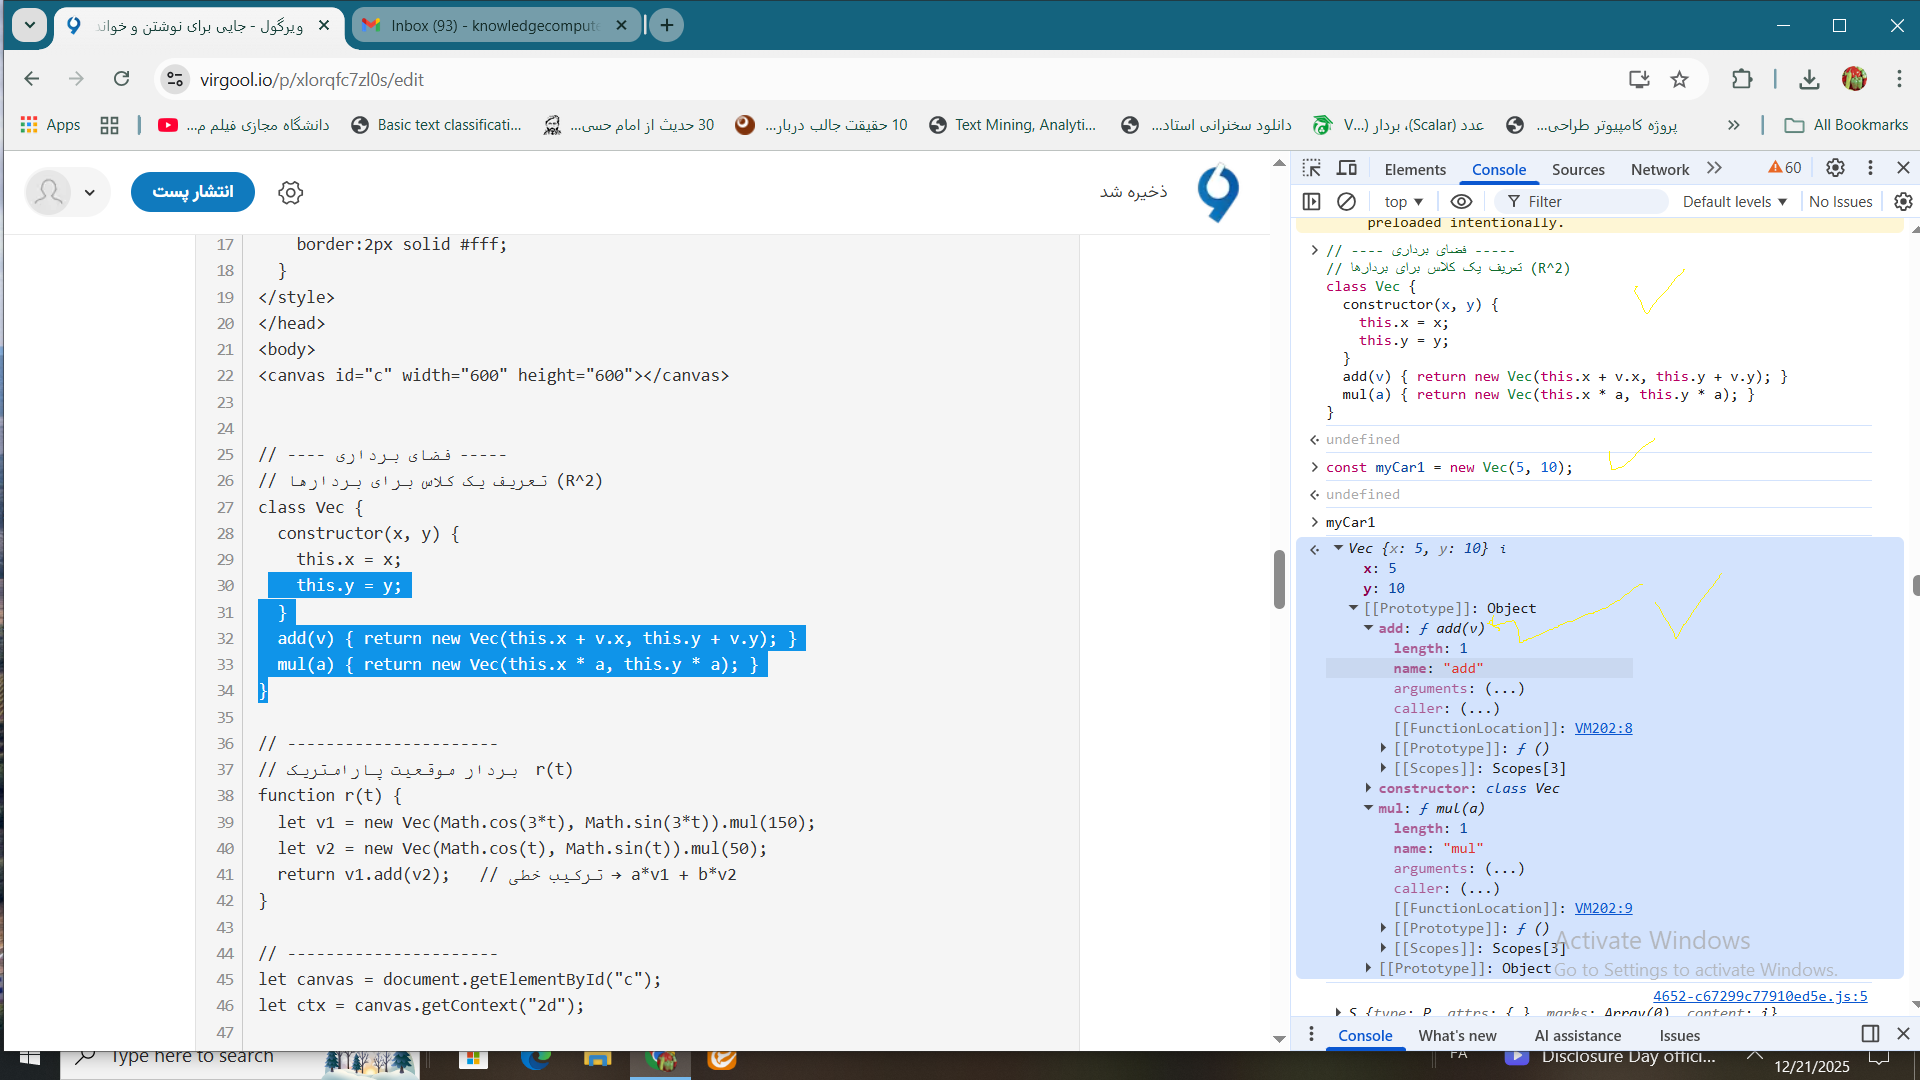Open Virgool post settings gear icon
The image size is (1920, 1080).
(290, 192)
